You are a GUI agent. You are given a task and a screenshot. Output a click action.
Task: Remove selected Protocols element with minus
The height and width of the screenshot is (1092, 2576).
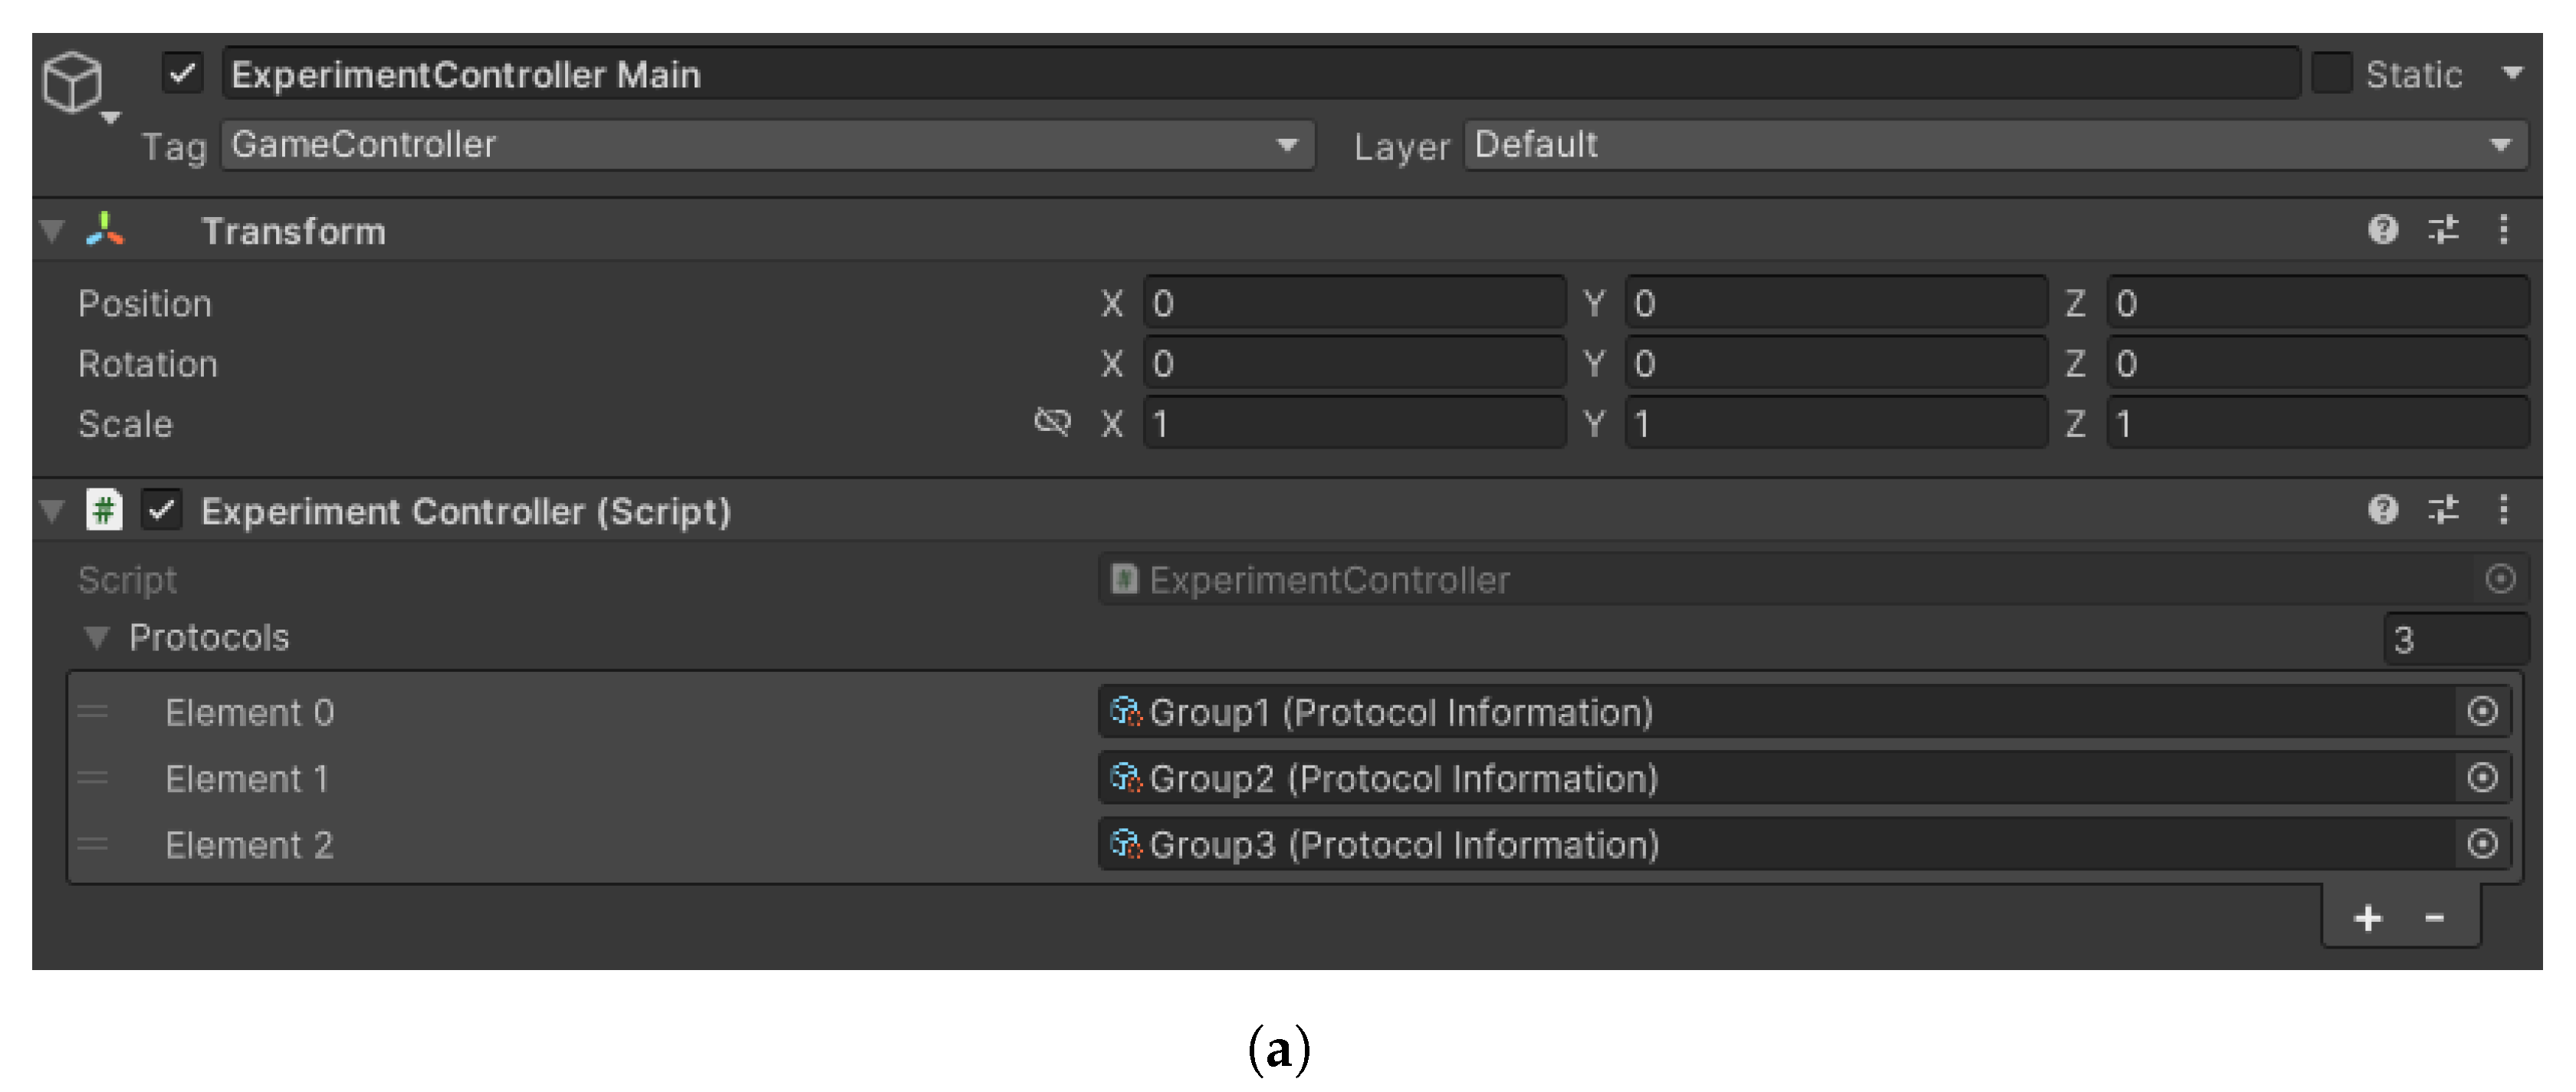pyautogui.click(x=2434, y=917)
